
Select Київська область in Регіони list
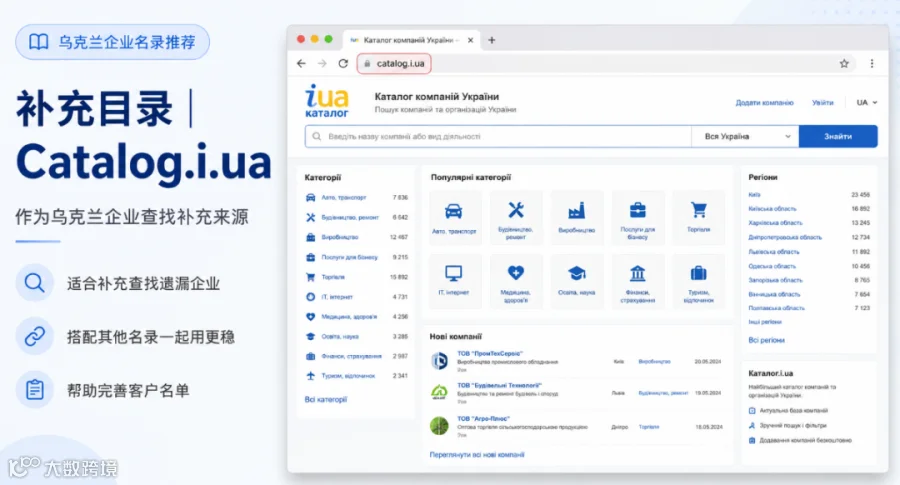point(772,209)
